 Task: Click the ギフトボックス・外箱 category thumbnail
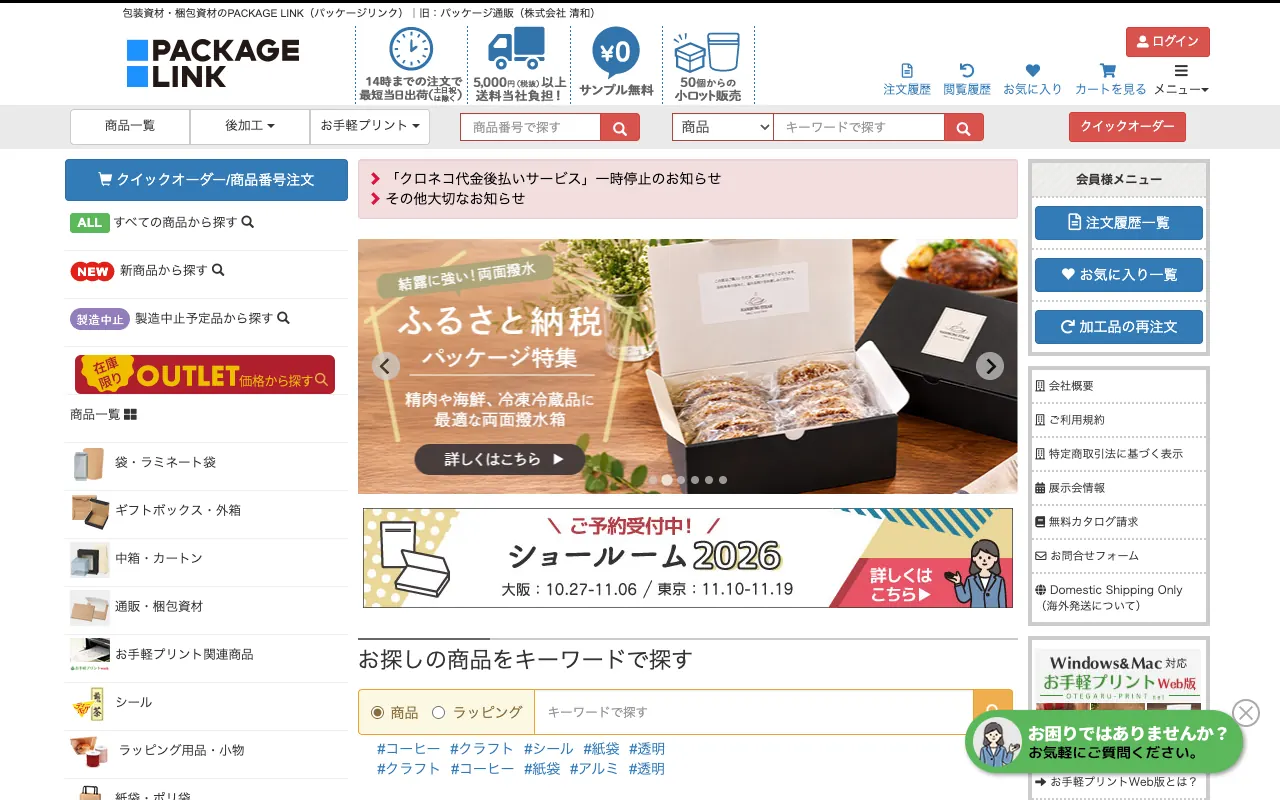(89, 511)
